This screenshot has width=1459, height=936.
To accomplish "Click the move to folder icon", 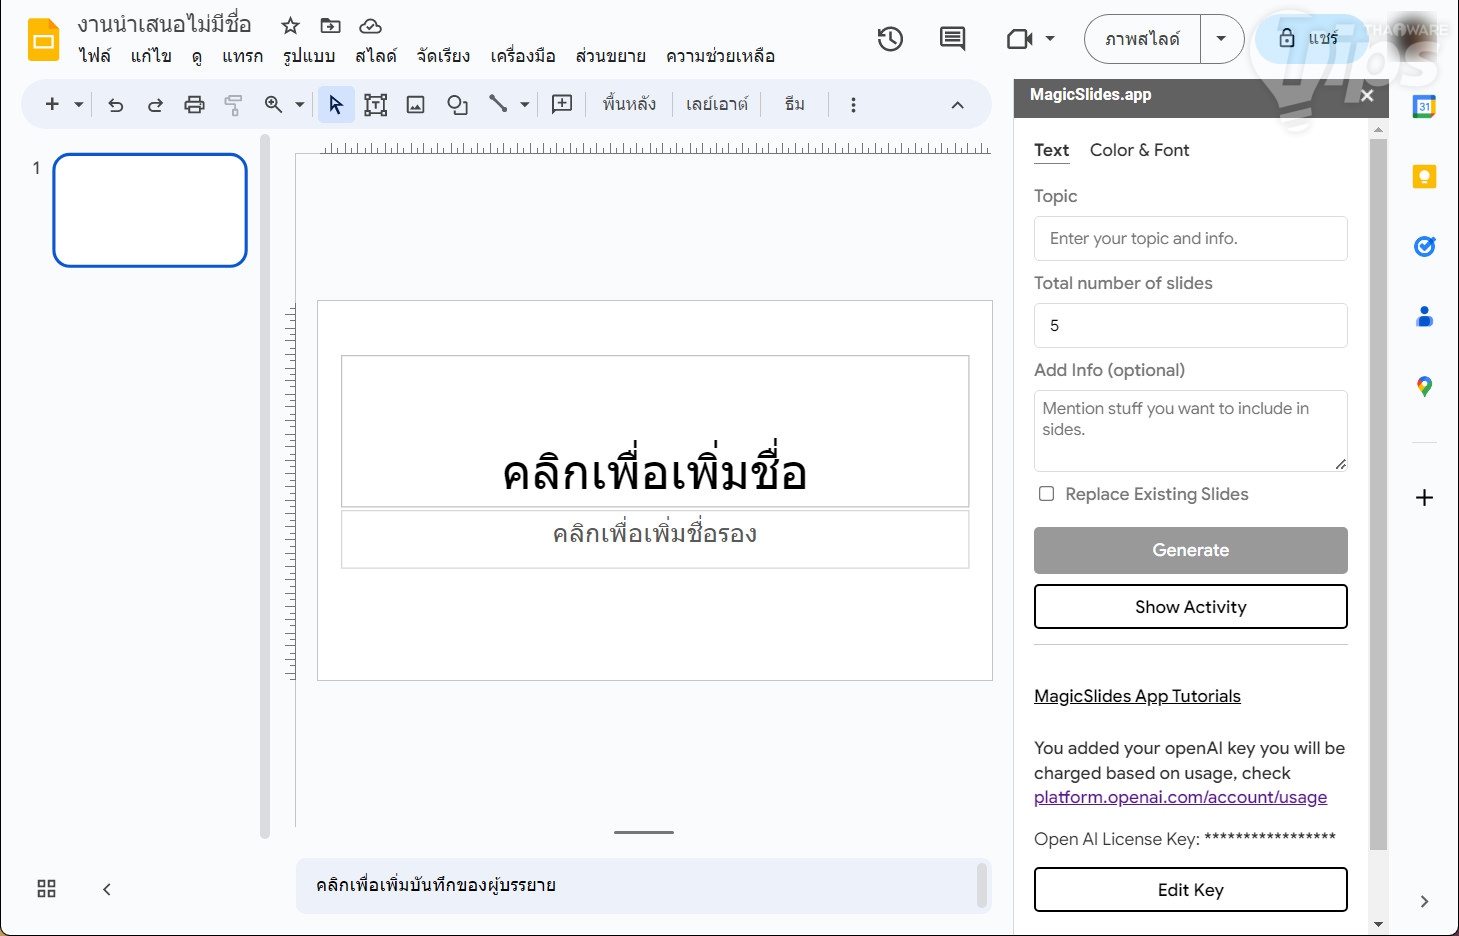I will point(330,26).
